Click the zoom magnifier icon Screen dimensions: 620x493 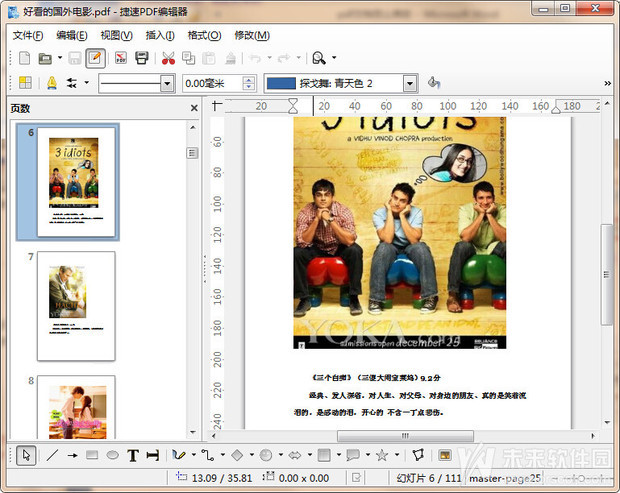click(319, 58)
